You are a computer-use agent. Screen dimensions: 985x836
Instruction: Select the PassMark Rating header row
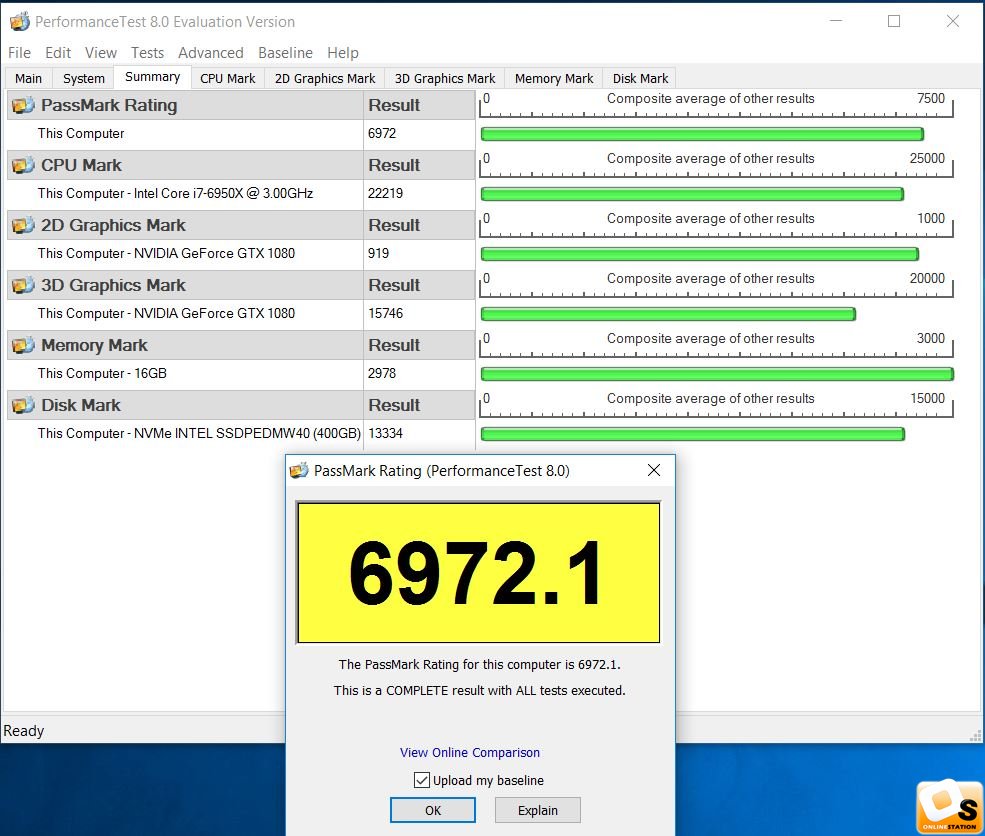point(241,105)
